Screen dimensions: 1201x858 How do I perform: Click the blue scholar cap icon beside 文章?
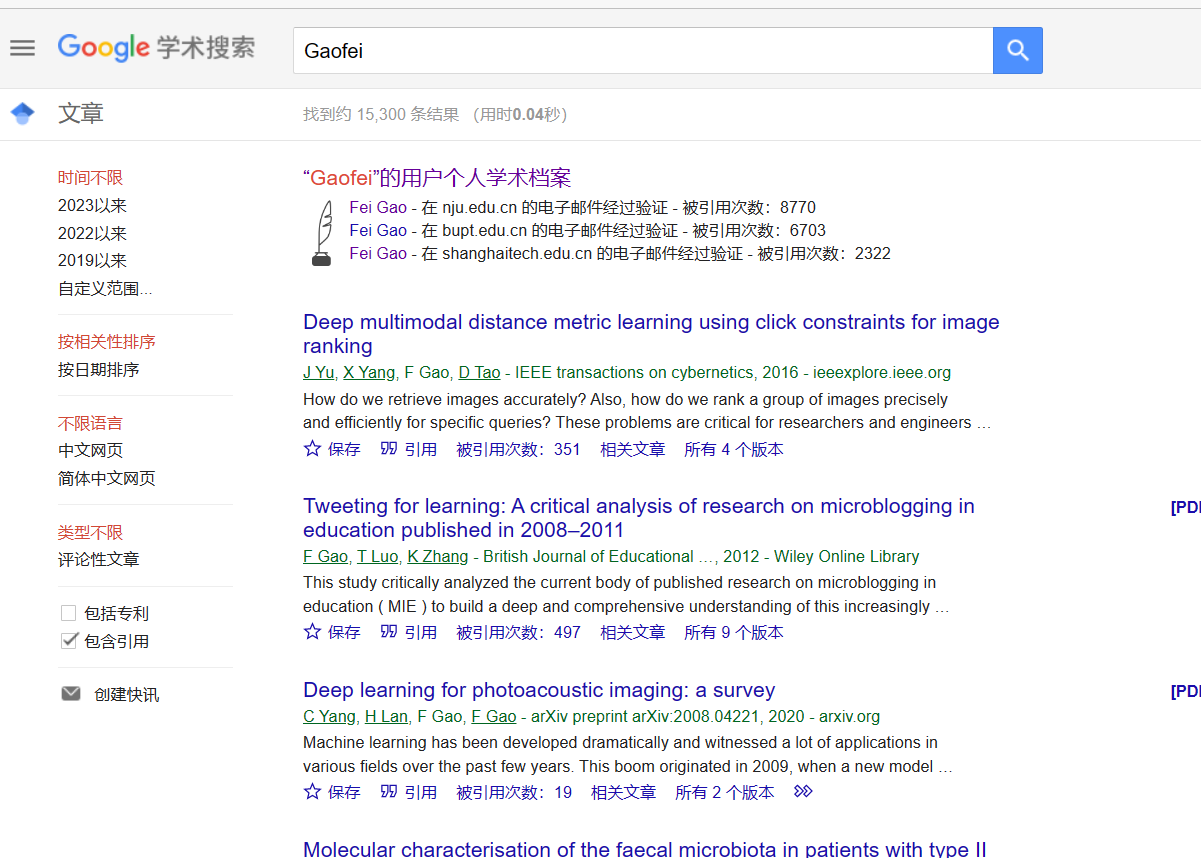tap(22, 114)
